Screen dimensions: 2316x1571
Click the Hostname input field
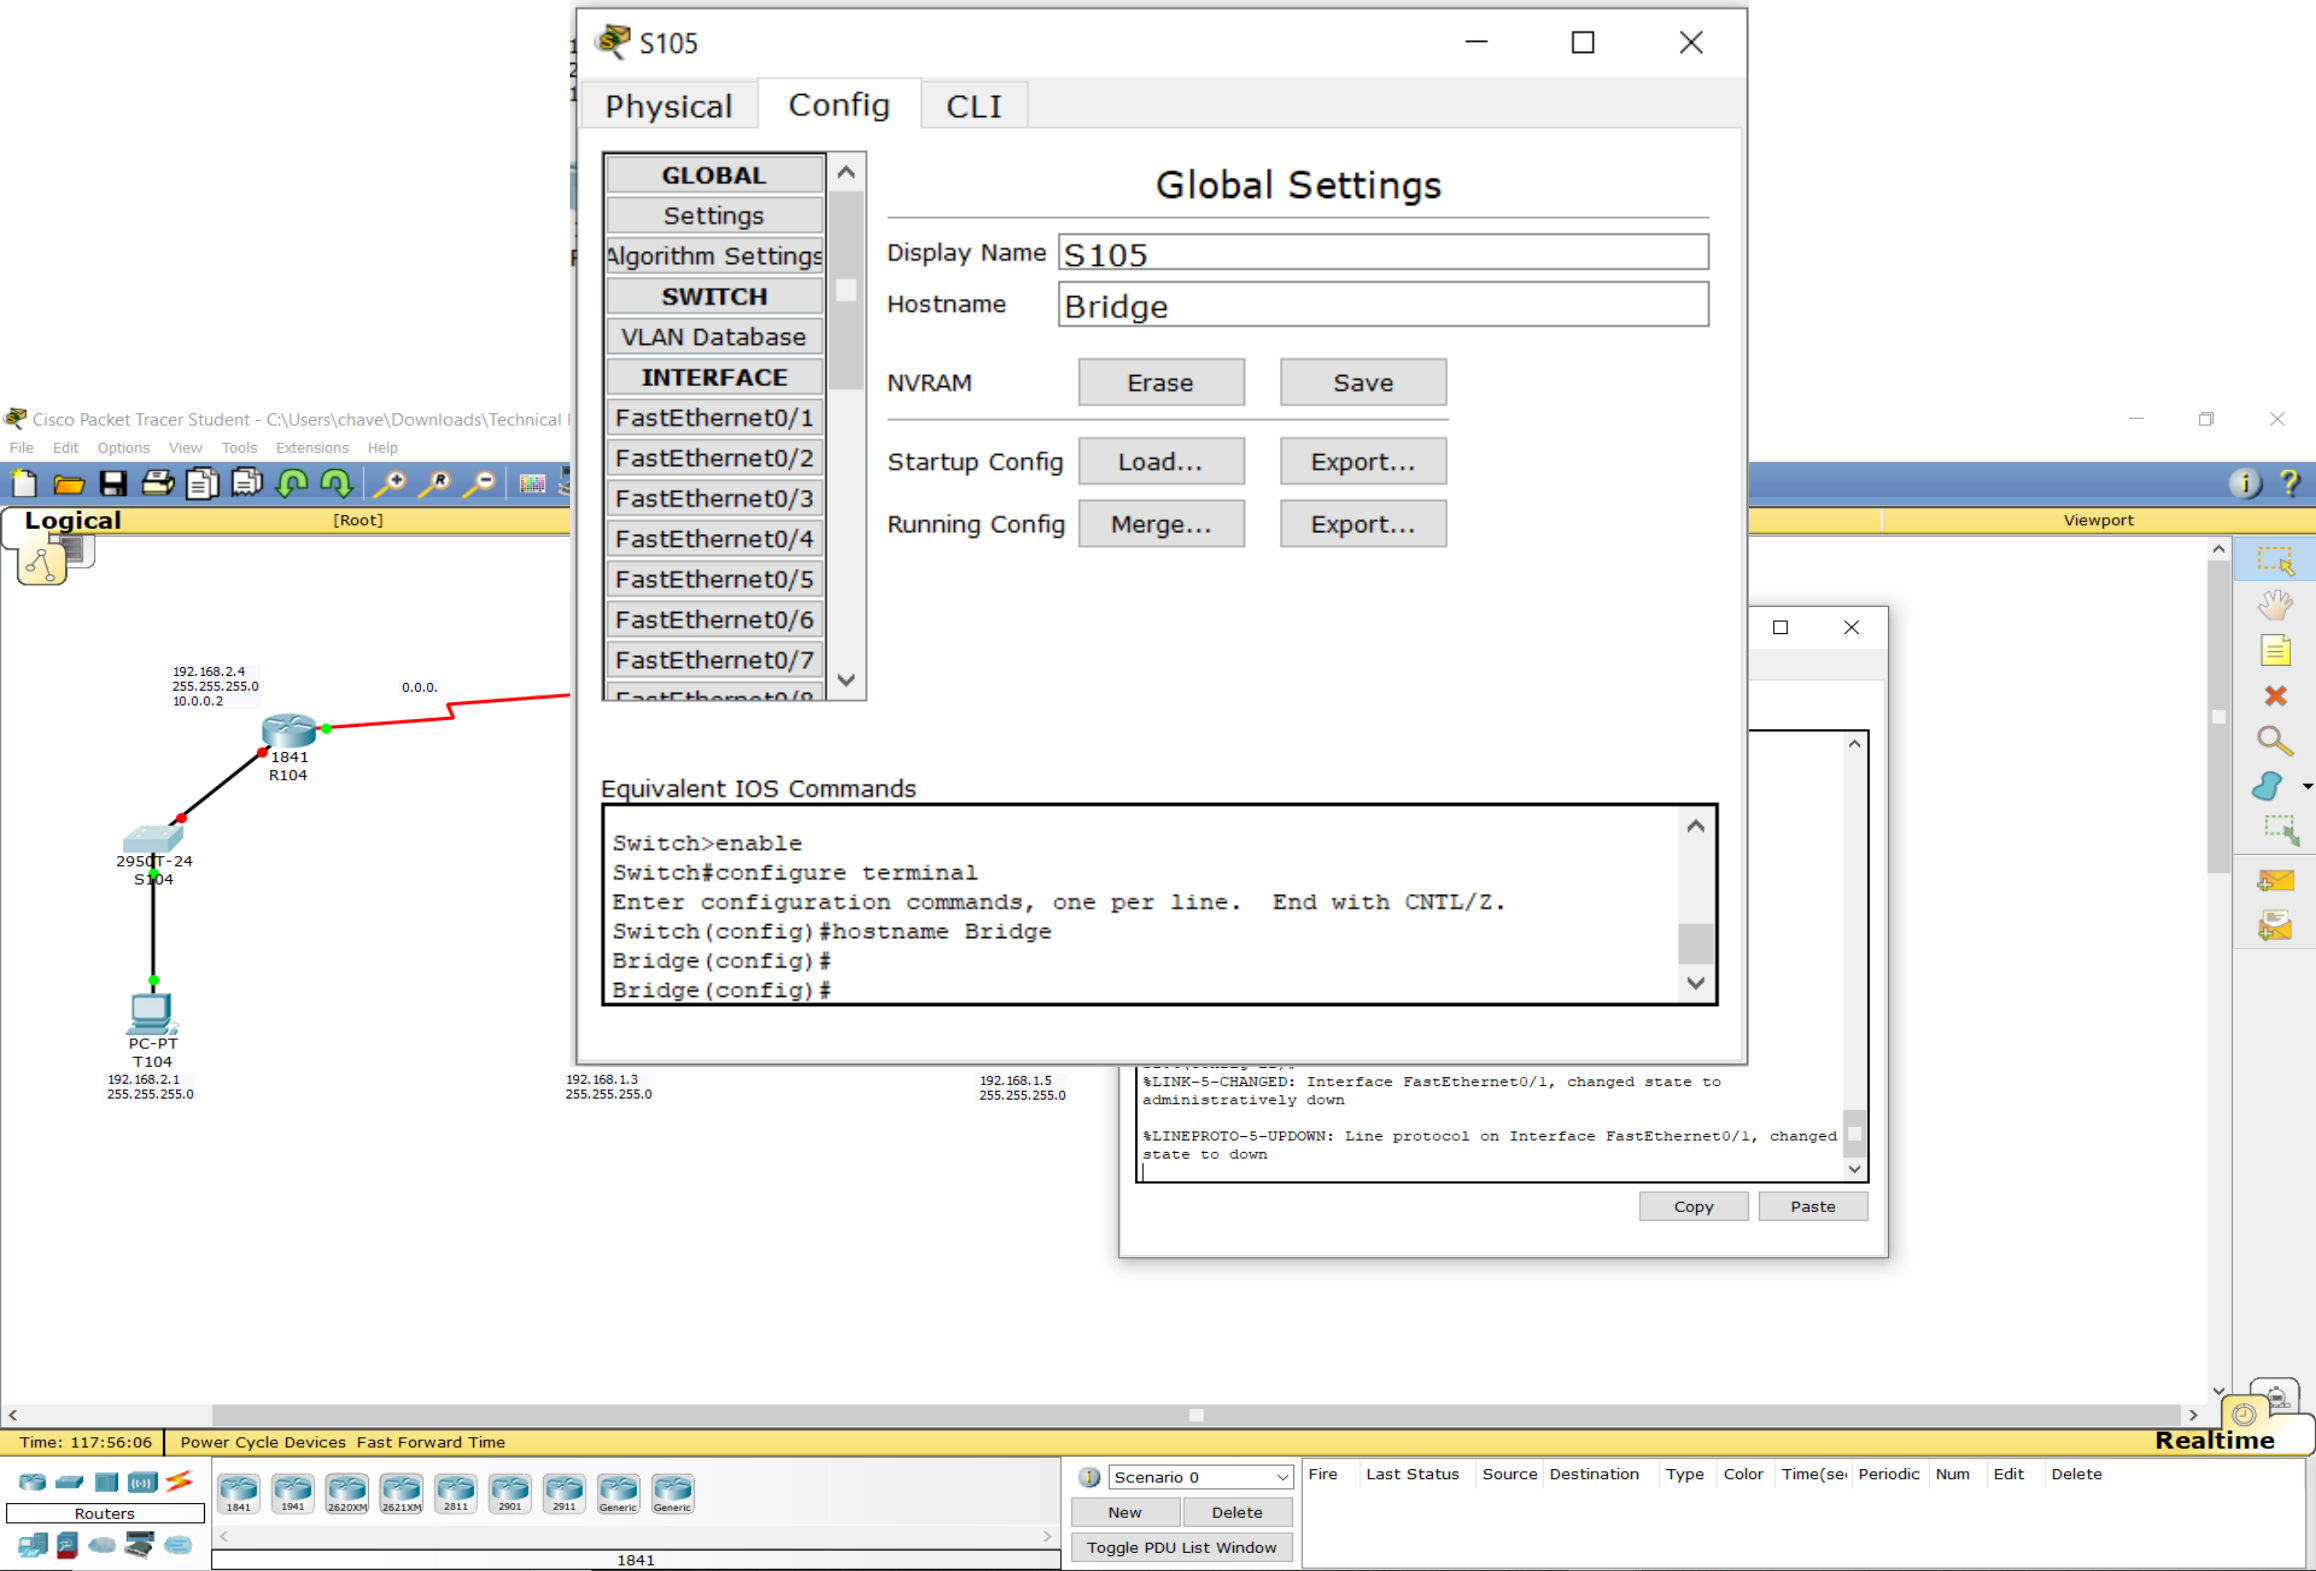pyautogui.click(x=1382, y=306)
